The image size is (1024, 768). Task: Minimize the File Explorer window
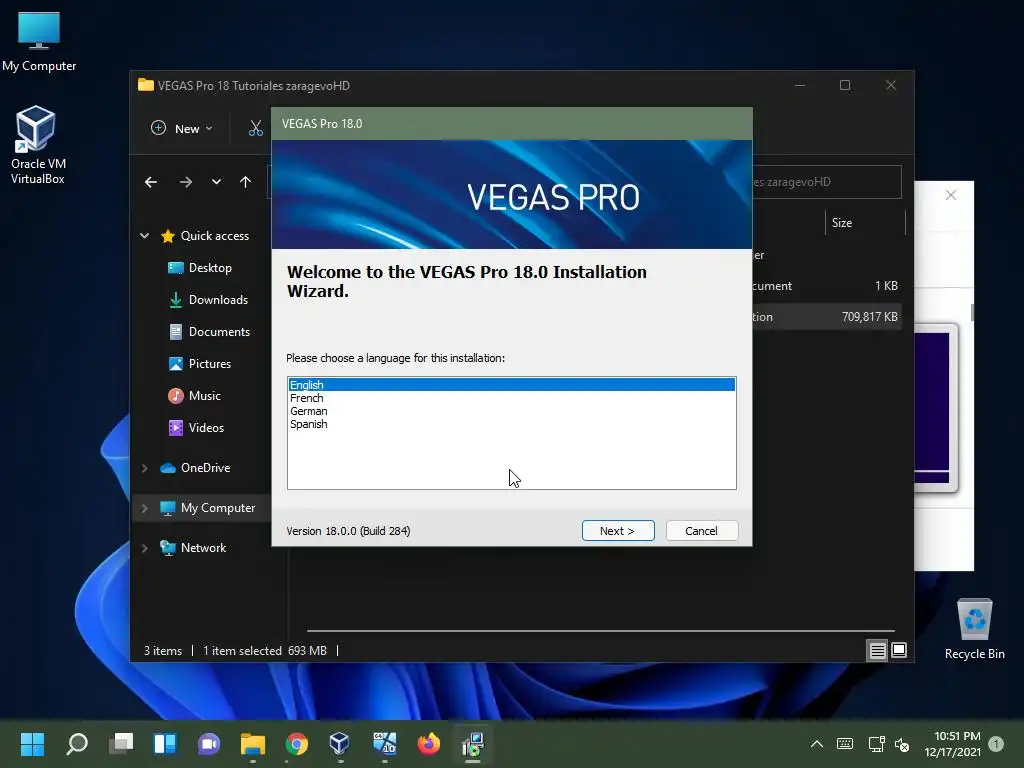pos(800,86)
